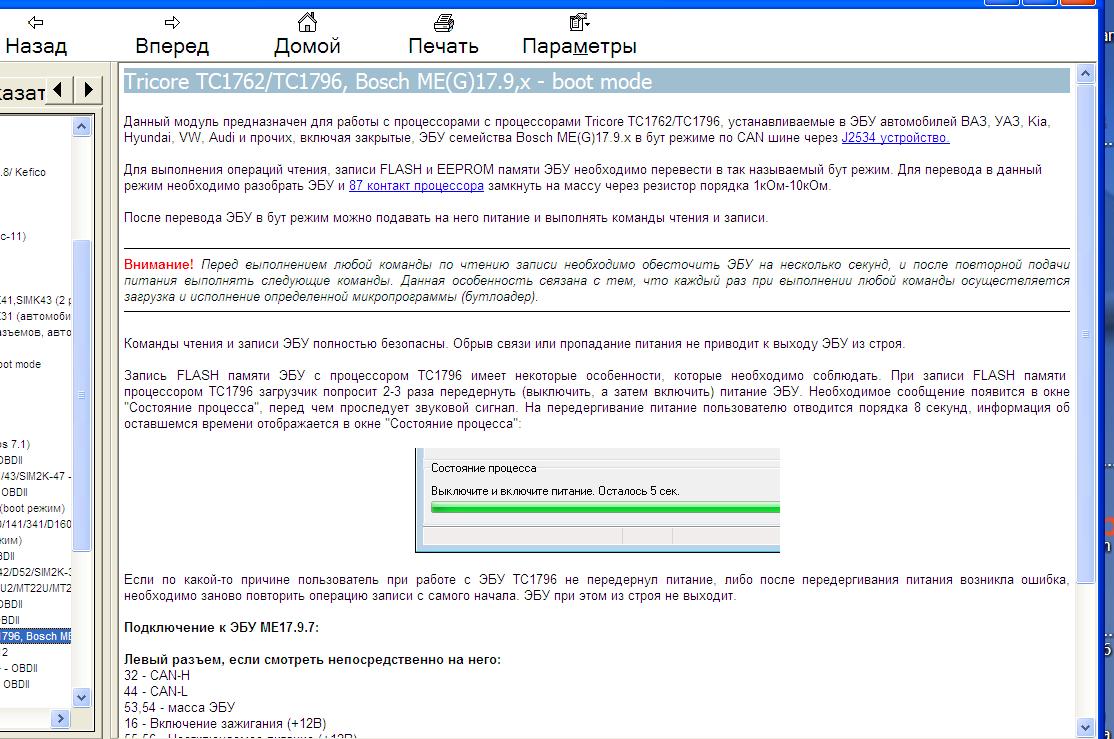This screenshot has height=739, width=1114.
Task: Click the article heading 'Tricore TC1762/TC1796, Bosch ME(G)17.9,x - boot mode'
Action: pos(388,82)
